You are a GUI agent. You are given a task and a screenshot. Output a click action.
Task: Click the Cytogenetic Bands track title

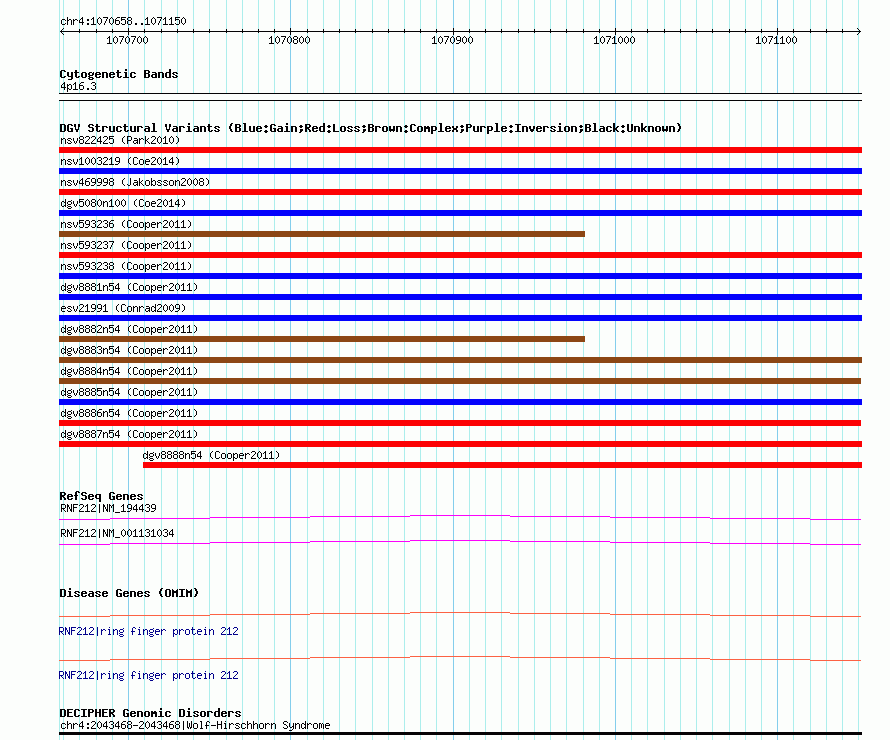(119, 74)
